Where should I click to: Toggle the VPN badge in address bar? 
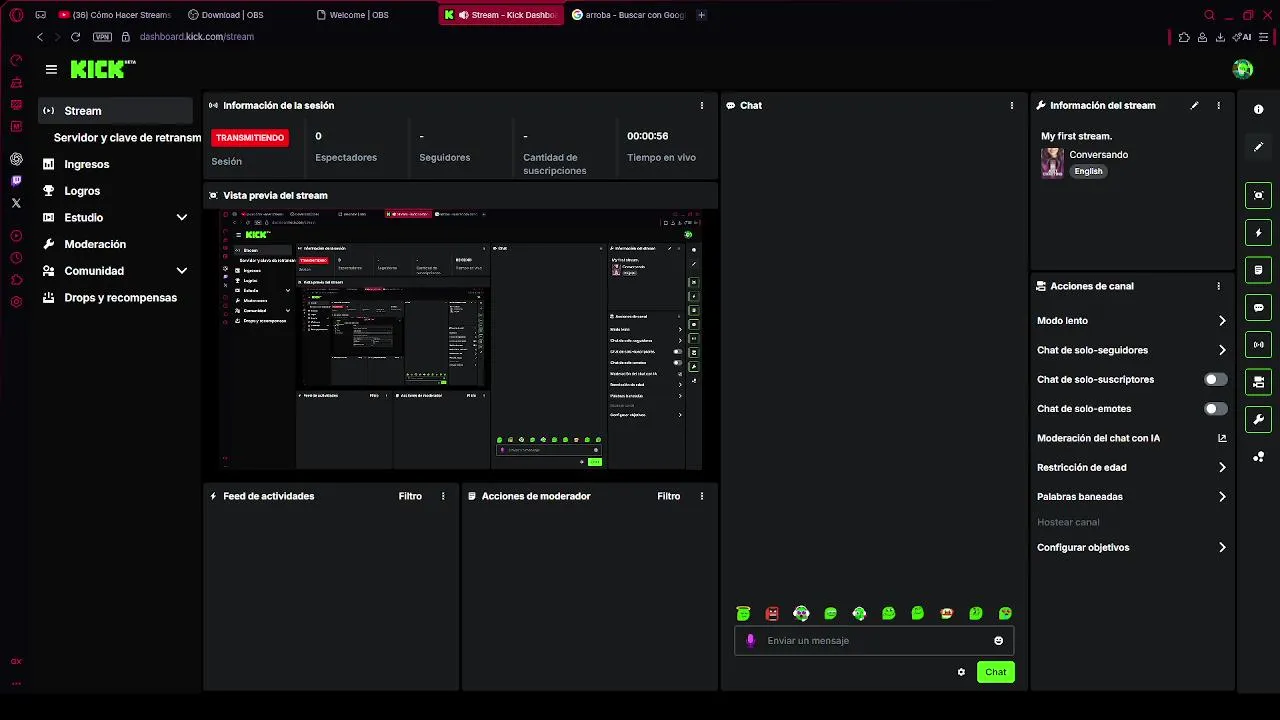click(102, 37)
